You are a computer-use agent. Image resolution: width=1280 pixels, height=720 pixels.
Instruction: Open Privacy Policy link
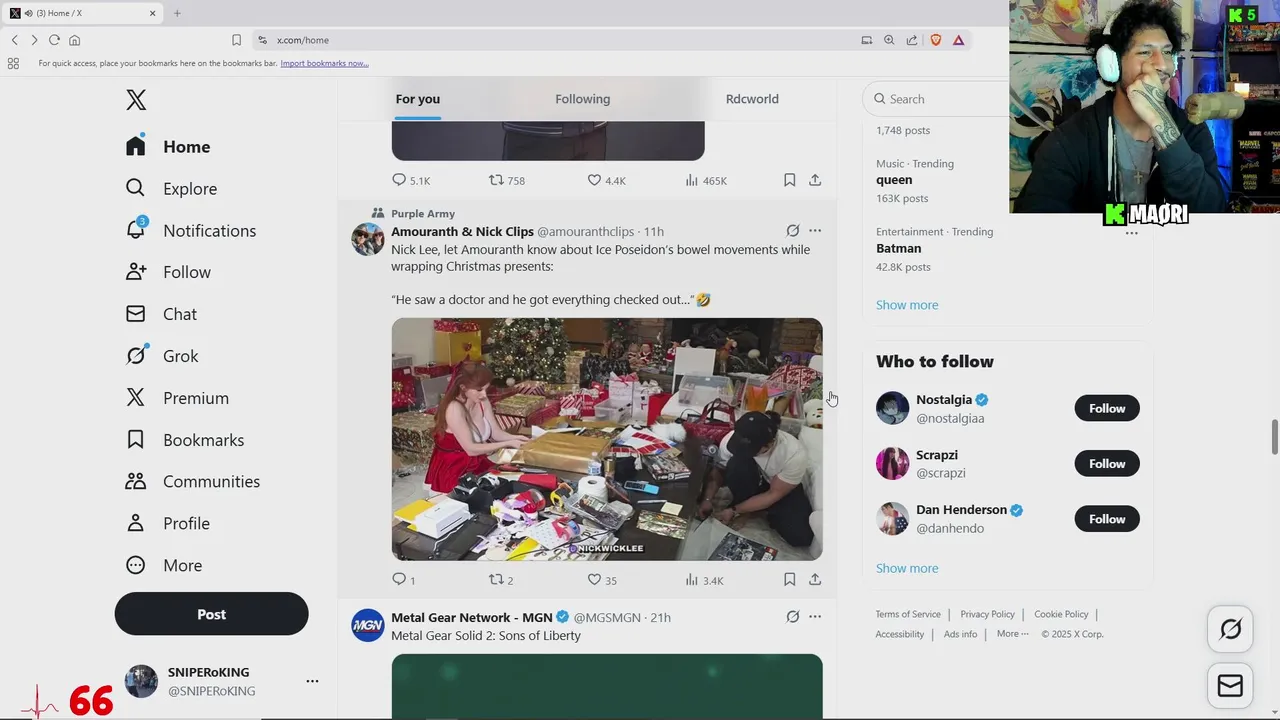[x=987, y=614]
